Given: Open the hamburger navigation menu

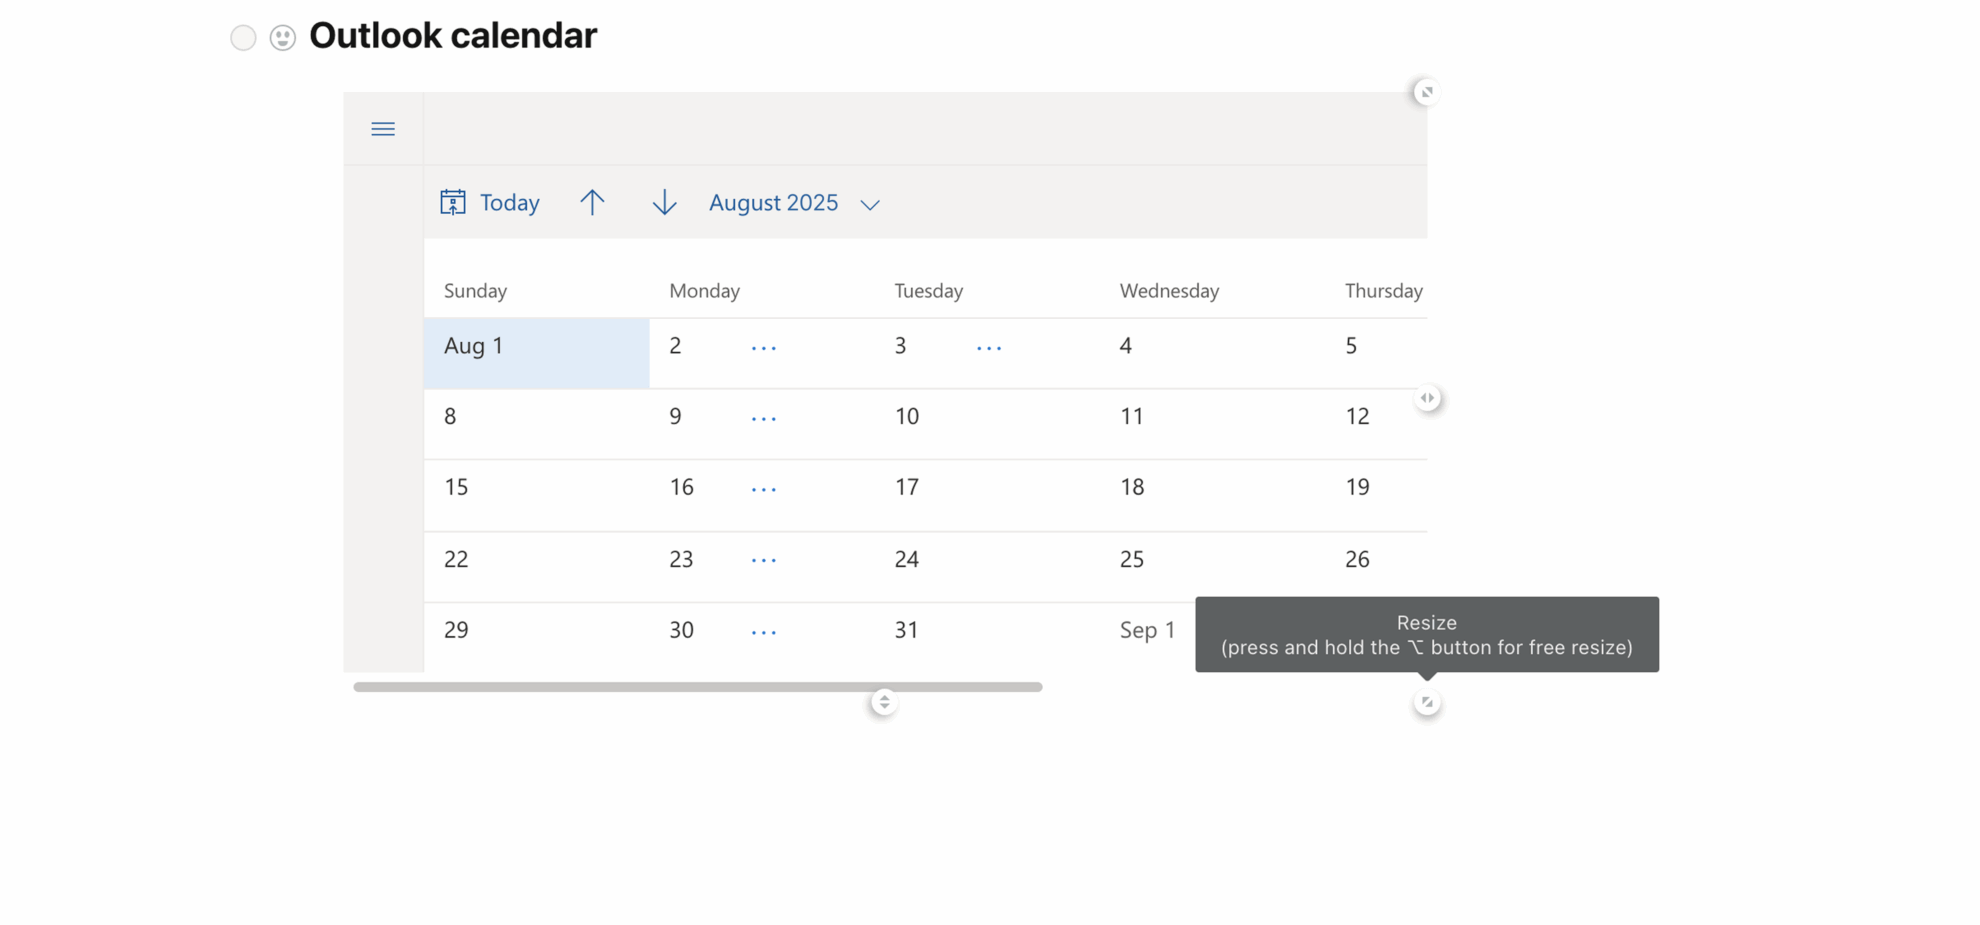Looking at the screenshot, I should (x=383, y=129).
